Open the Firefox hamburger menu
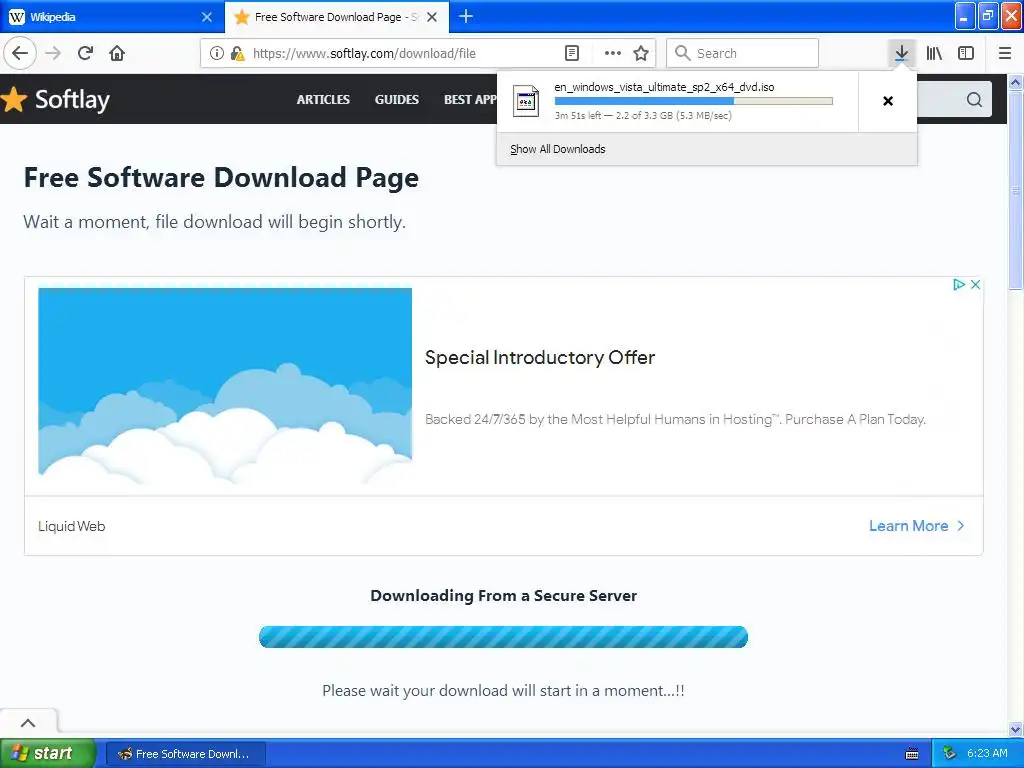The image size is (1024, 768). point(1005,53)
